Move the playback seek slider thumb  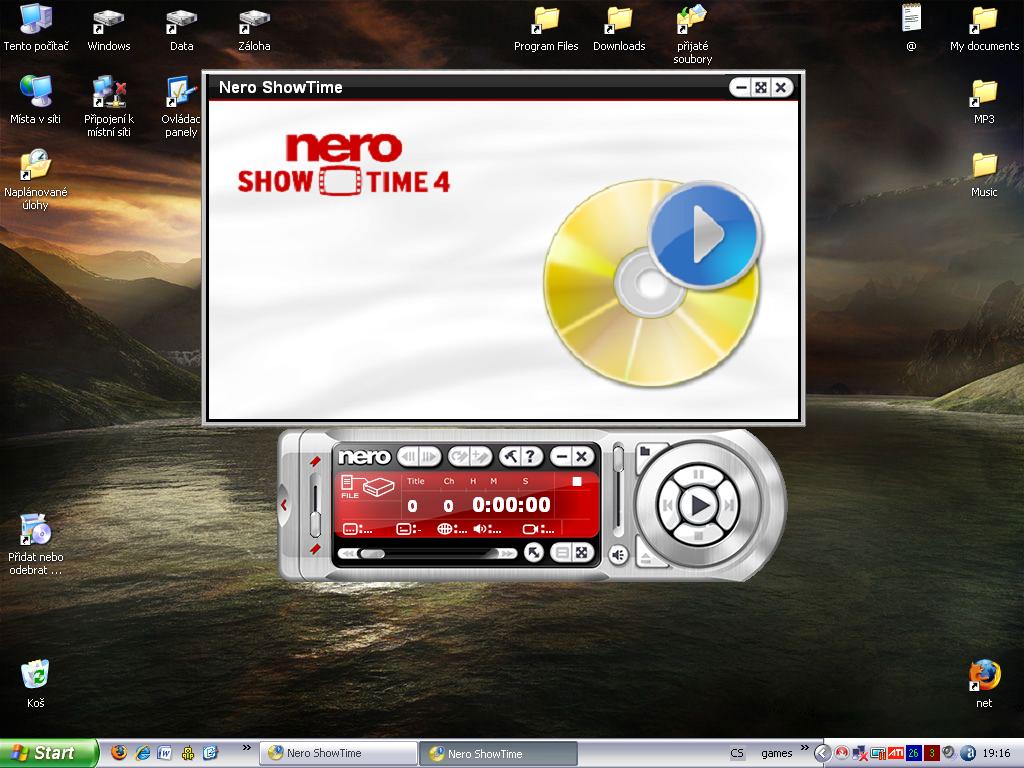(x=372, y=554)
